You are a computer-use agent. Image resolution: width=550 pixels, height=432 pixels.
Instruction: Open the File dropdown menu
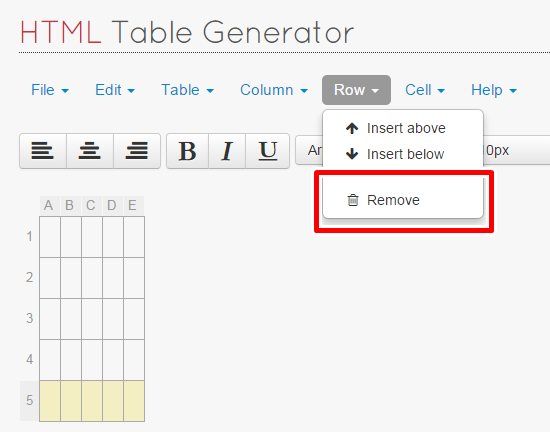[x=50, y=90]
